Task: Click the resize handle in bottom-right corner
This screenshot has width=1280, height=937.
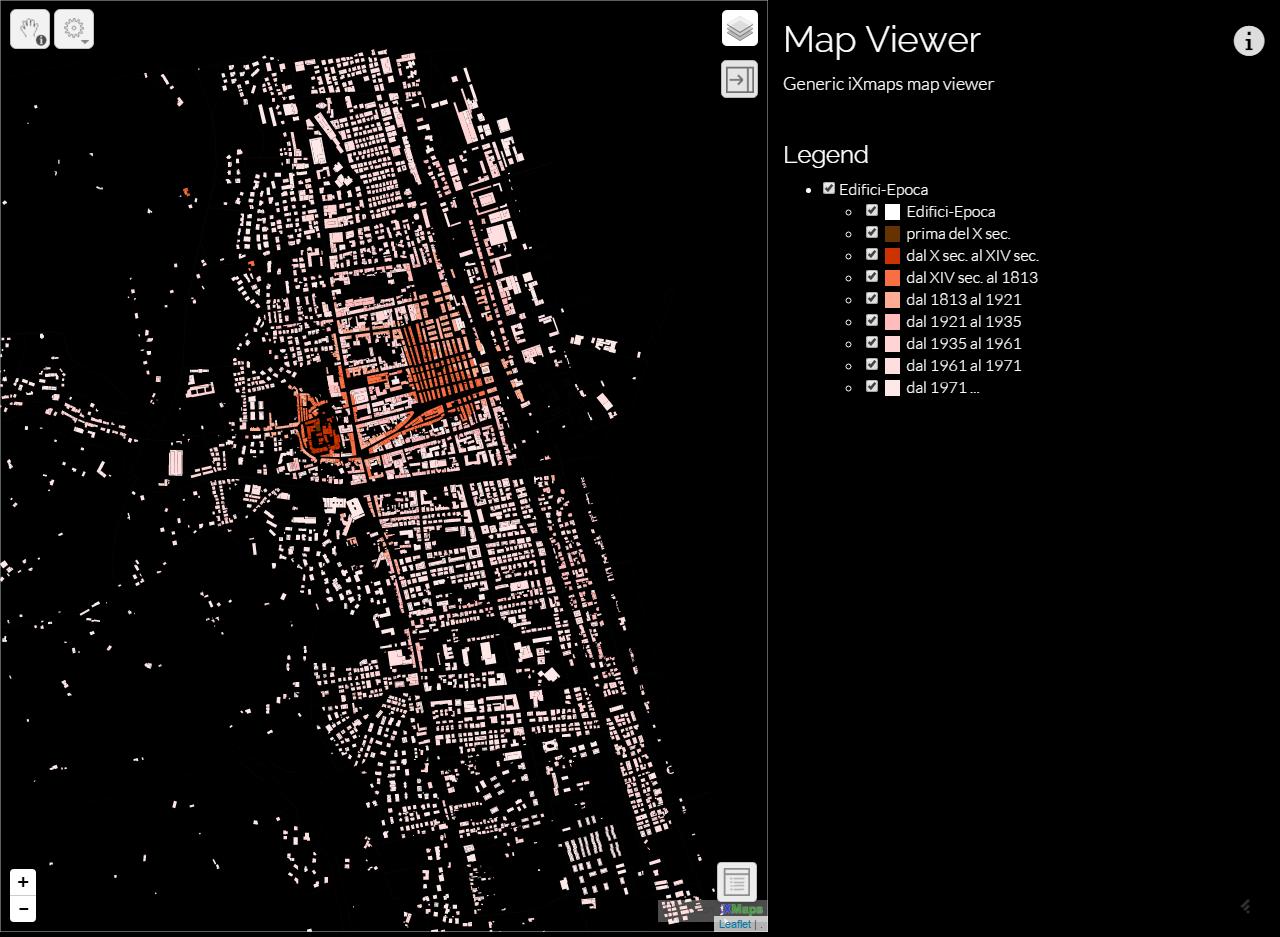Action: pyautogui.click(x=1246, y=906)
